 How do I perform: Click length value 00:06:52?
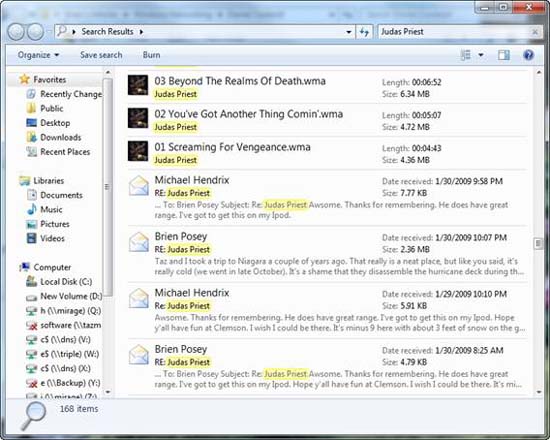coord(427,82)
